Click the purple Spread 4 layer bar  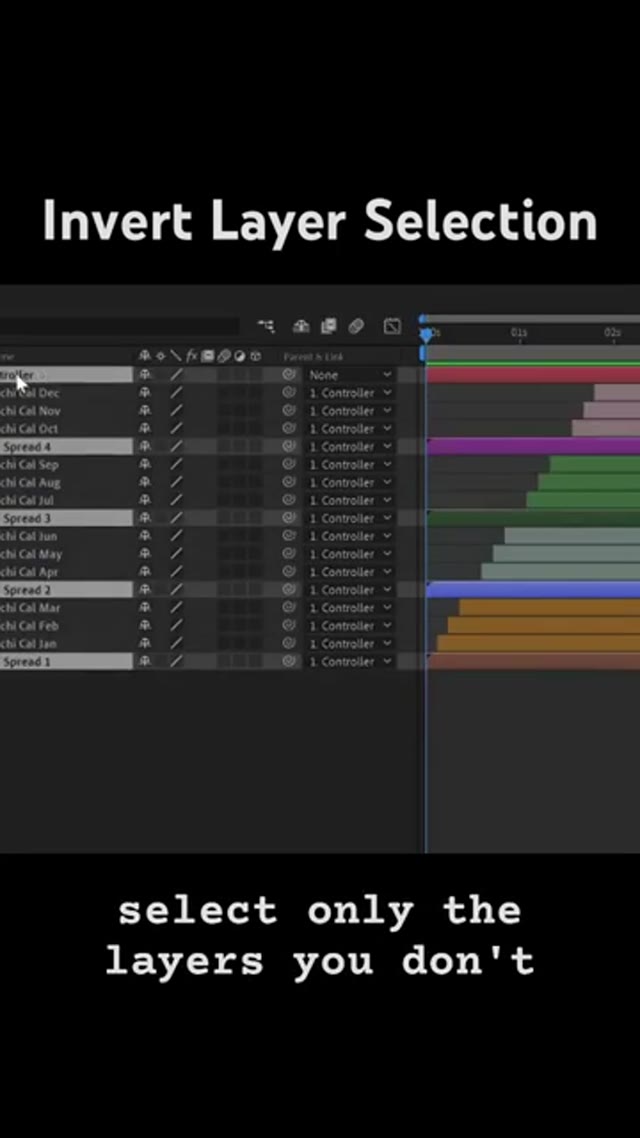(x=532, y=447)
